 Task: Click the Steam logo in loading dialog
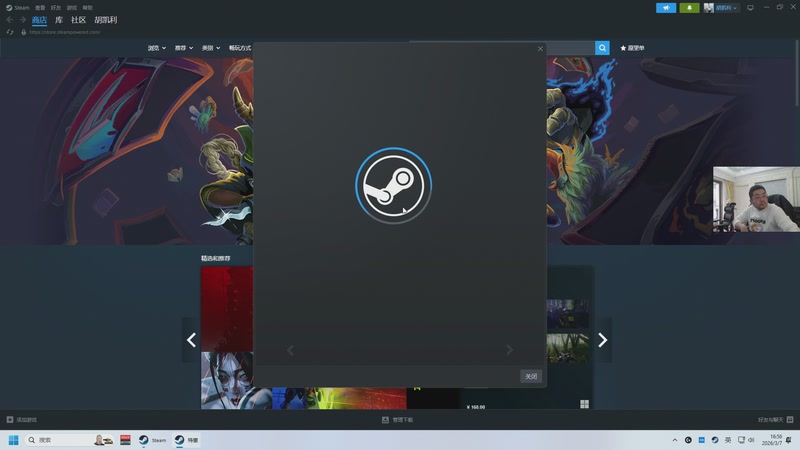[x=393, y=186]
